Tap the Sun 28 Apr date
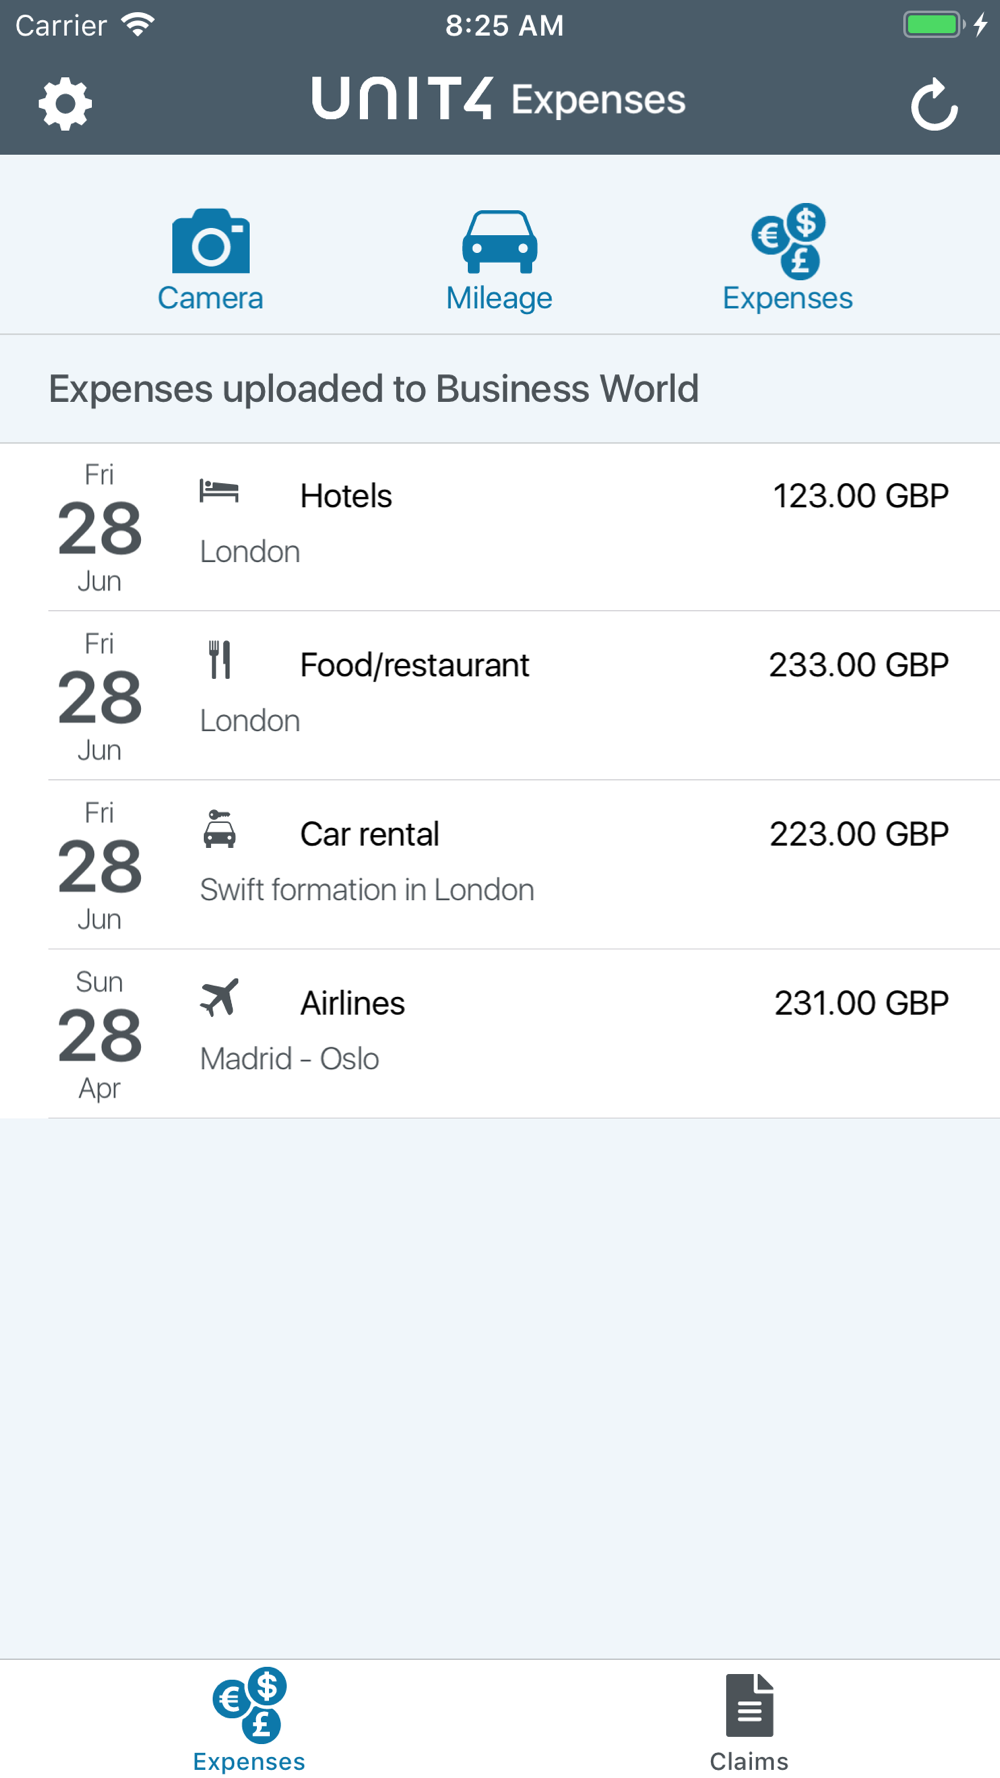This screenshot has height=1778, width=1000. [x=100, y=1034]
